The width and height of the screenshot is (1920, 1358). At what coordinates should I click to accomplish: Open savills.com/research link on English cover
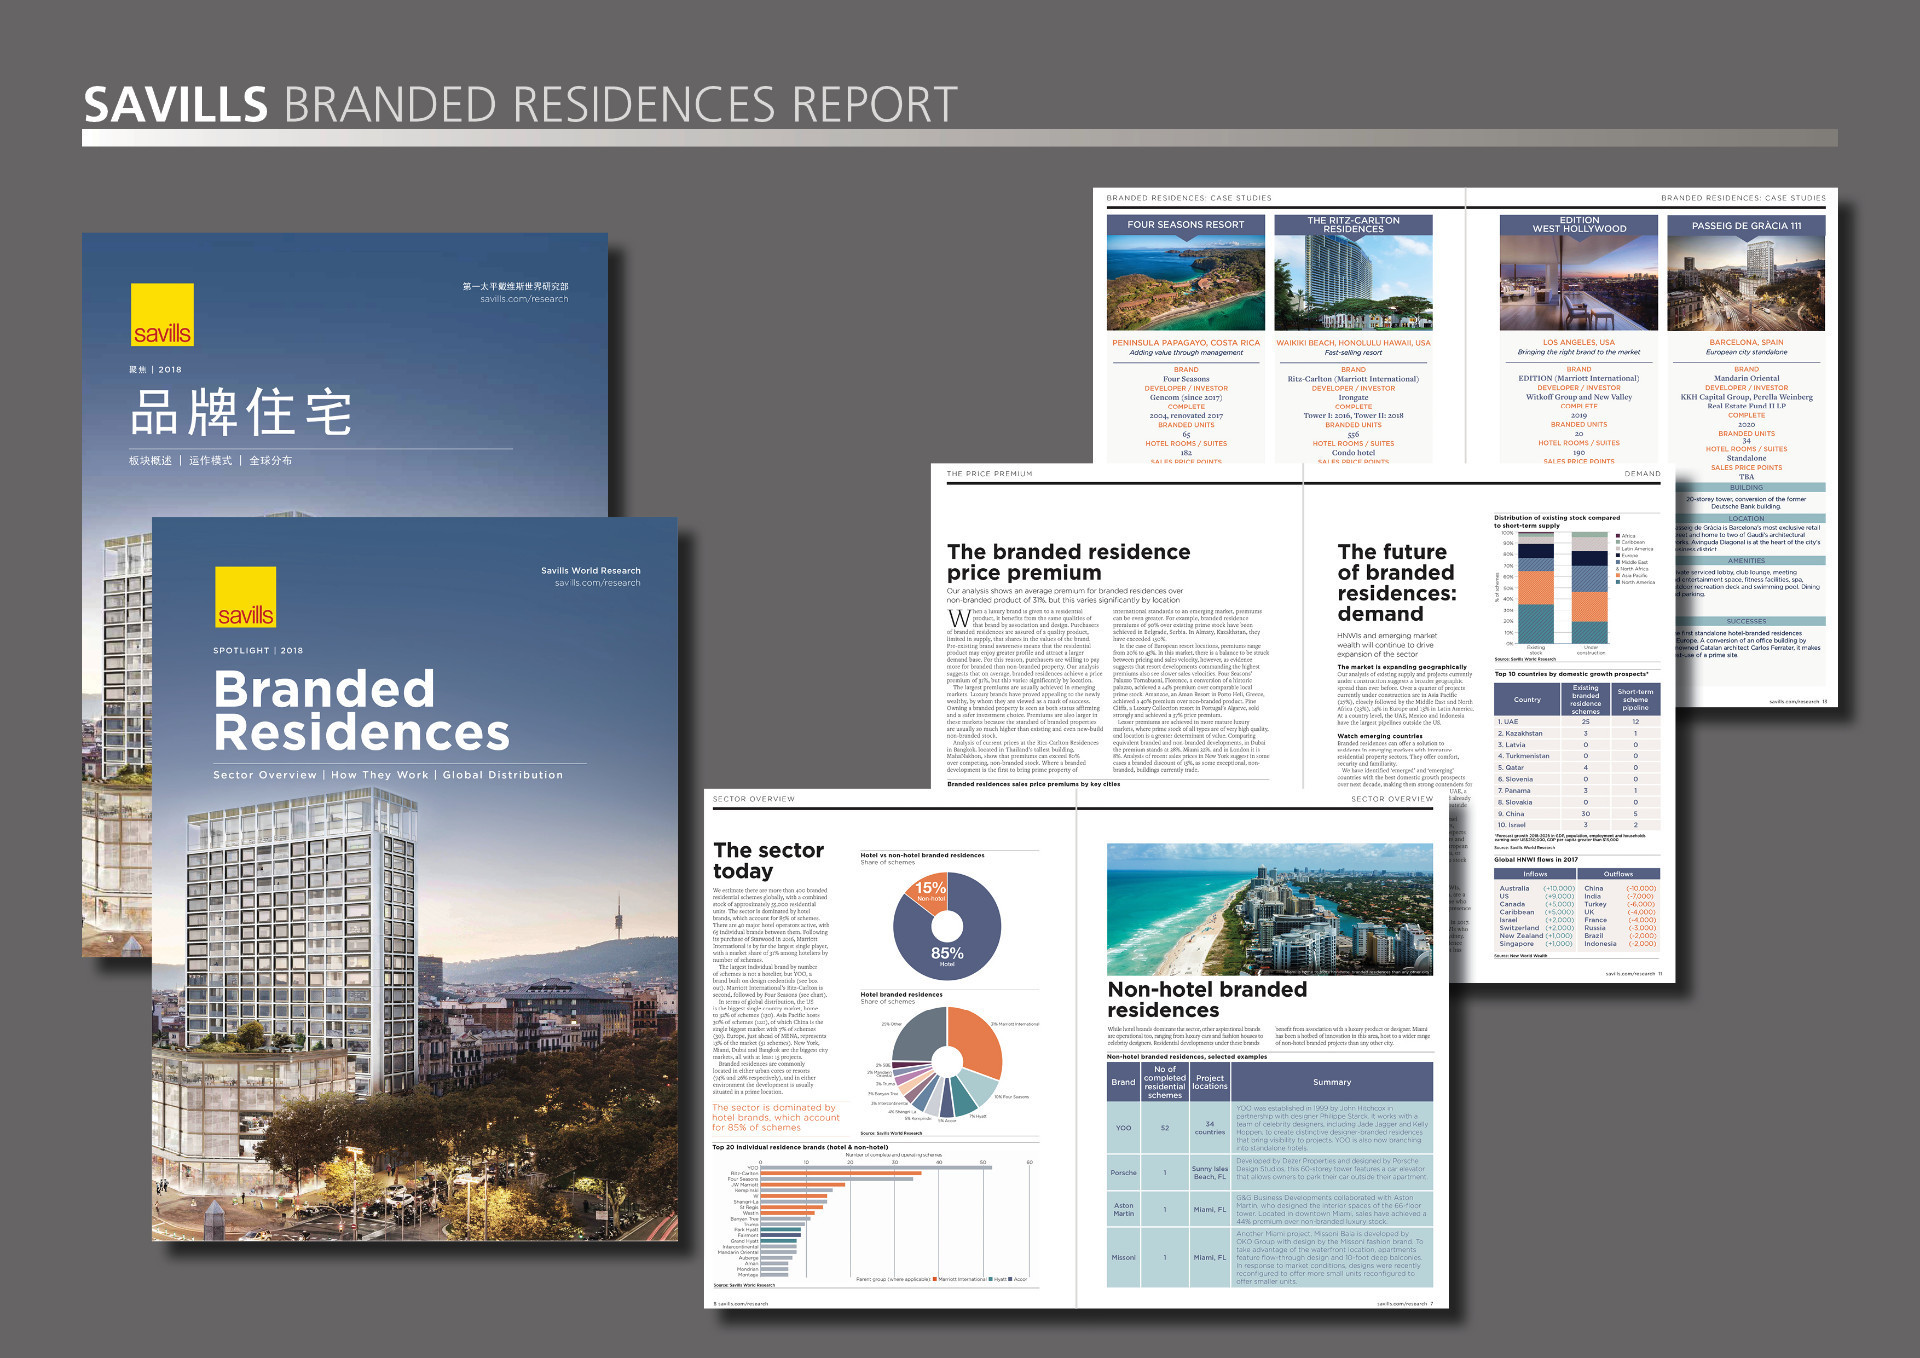[x=597, y=583]
